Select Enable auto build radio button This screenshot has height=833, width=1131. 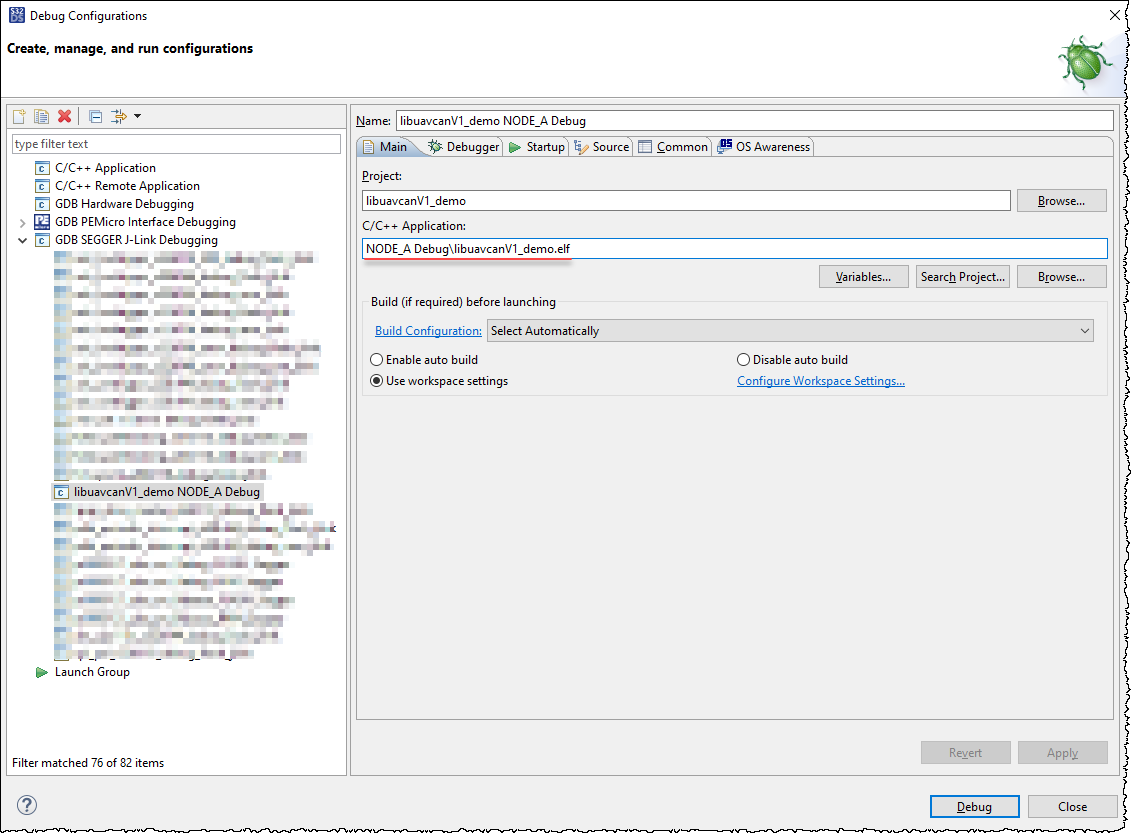tap(377, 360)
